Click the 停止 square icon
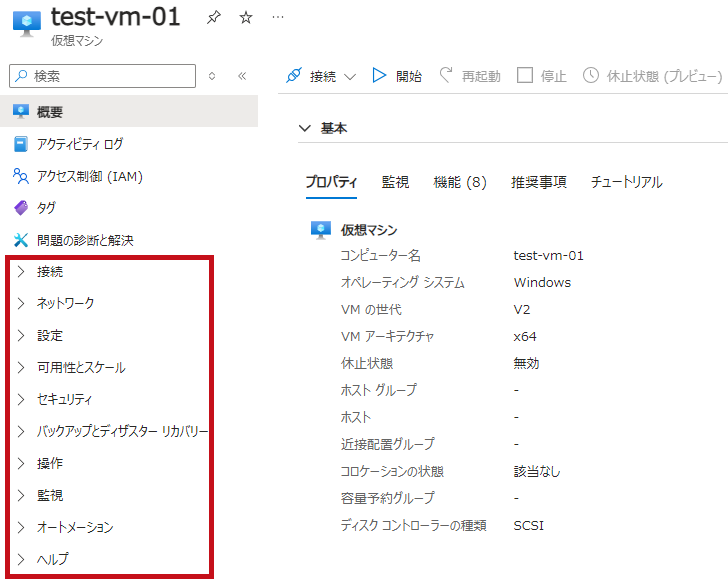 525,75
